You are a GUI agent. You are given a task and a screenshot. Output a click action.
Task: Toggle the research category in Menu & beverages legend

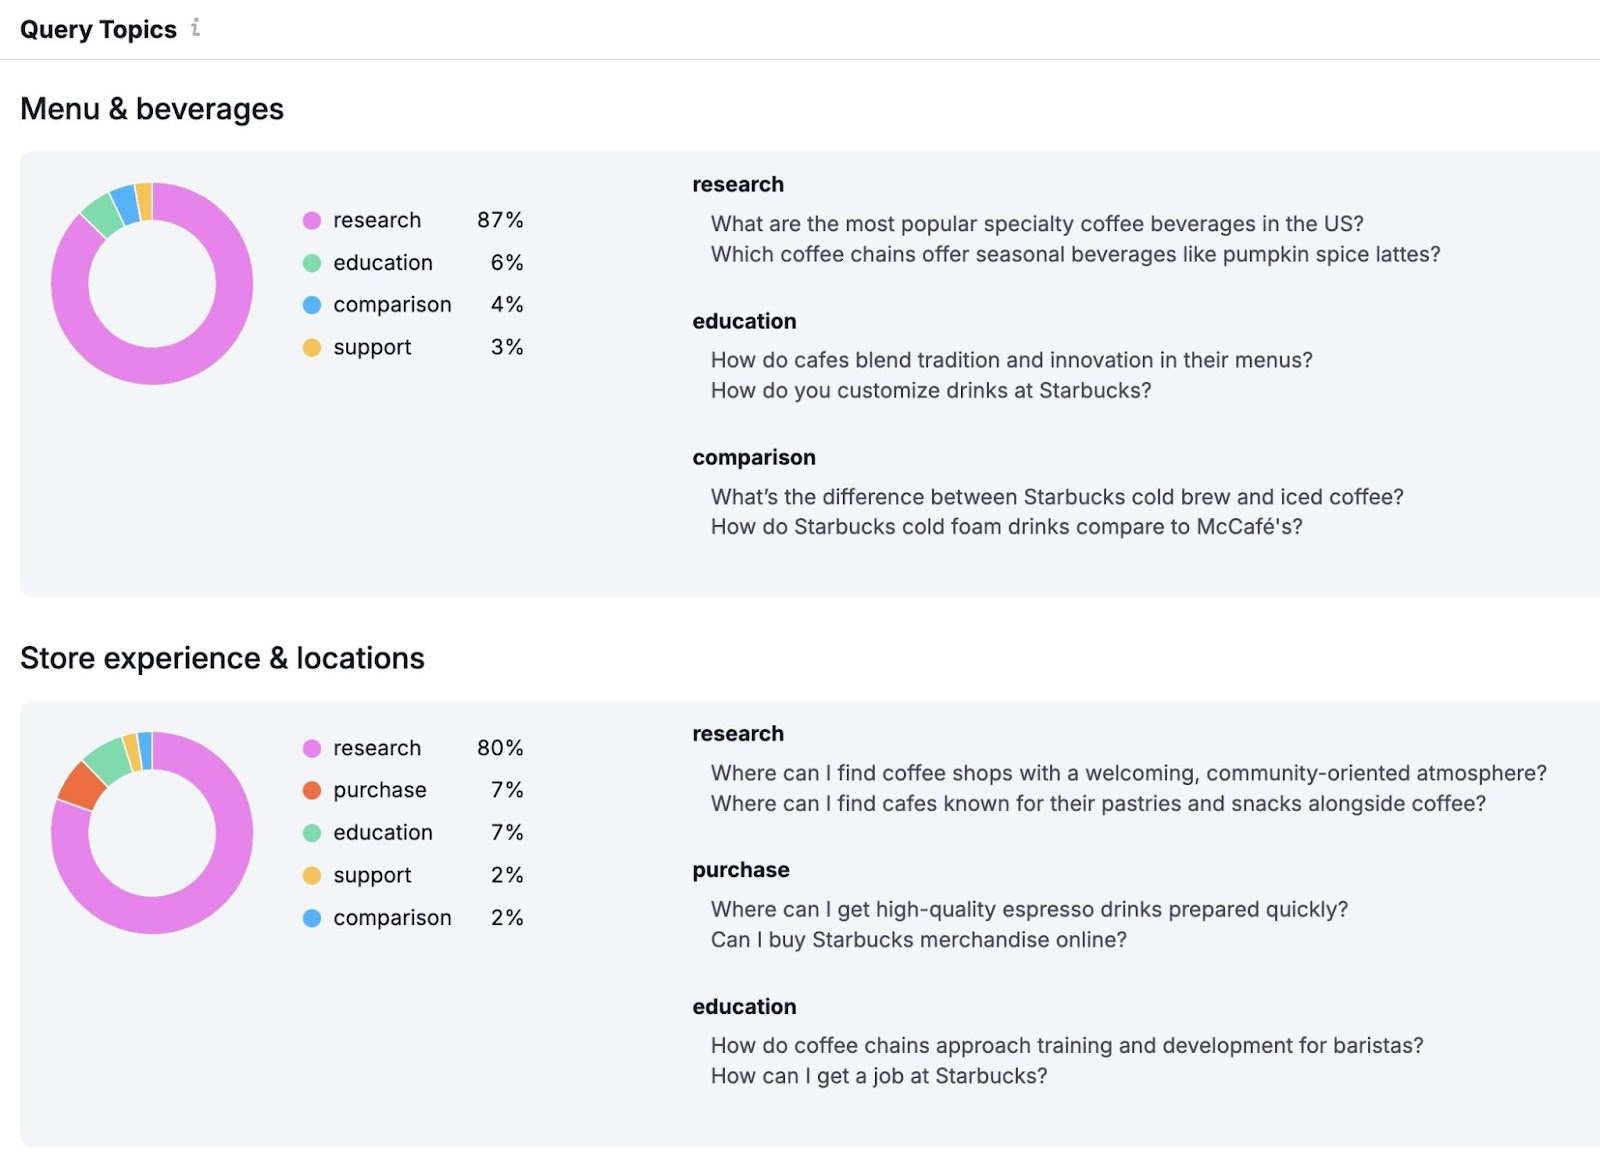[376, 220]
